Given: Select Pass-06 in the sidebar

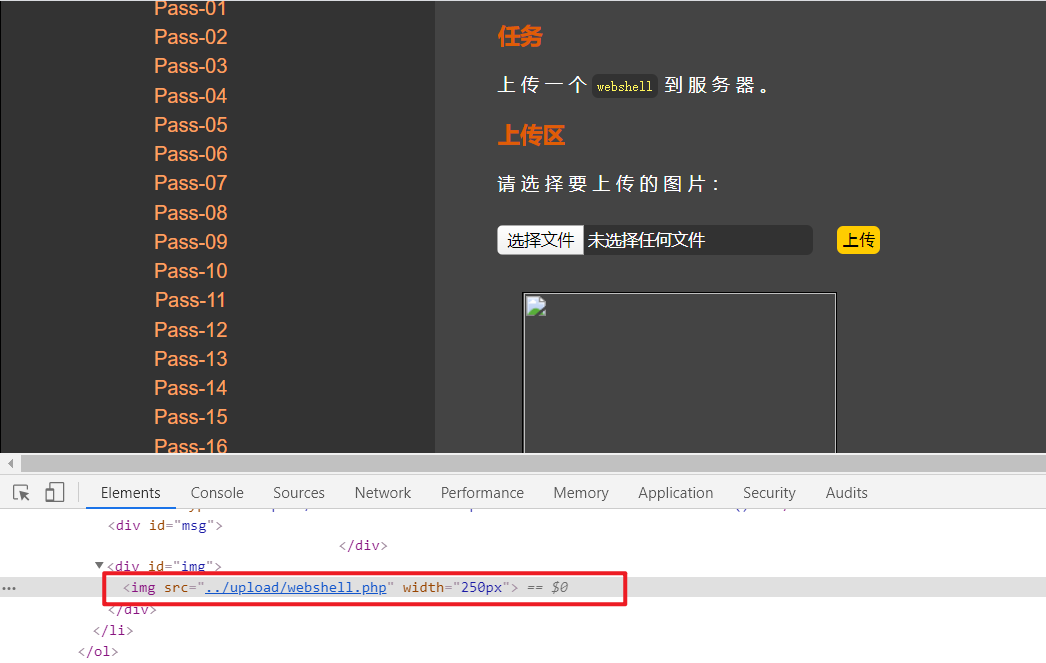Looking at the screenshot, I should (x=191, y=154).
